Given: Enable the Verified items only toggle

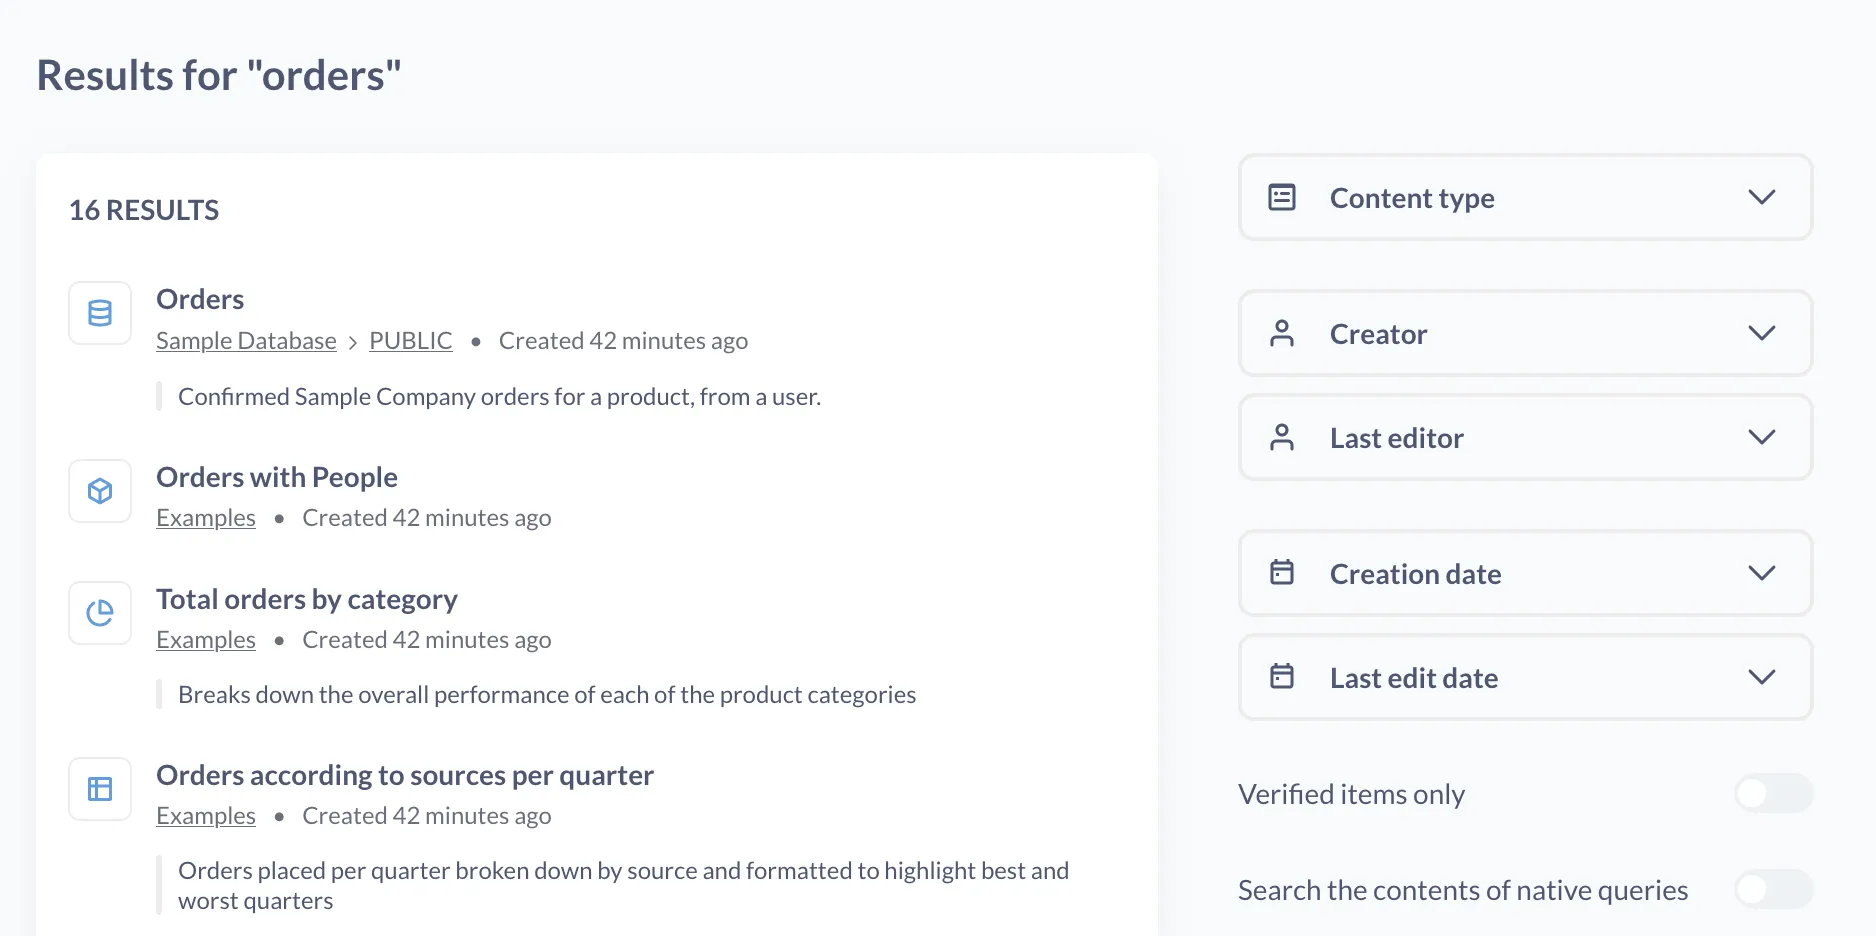Looking at the screenshot, I should pyautogui.click(x=1773, y=793).
